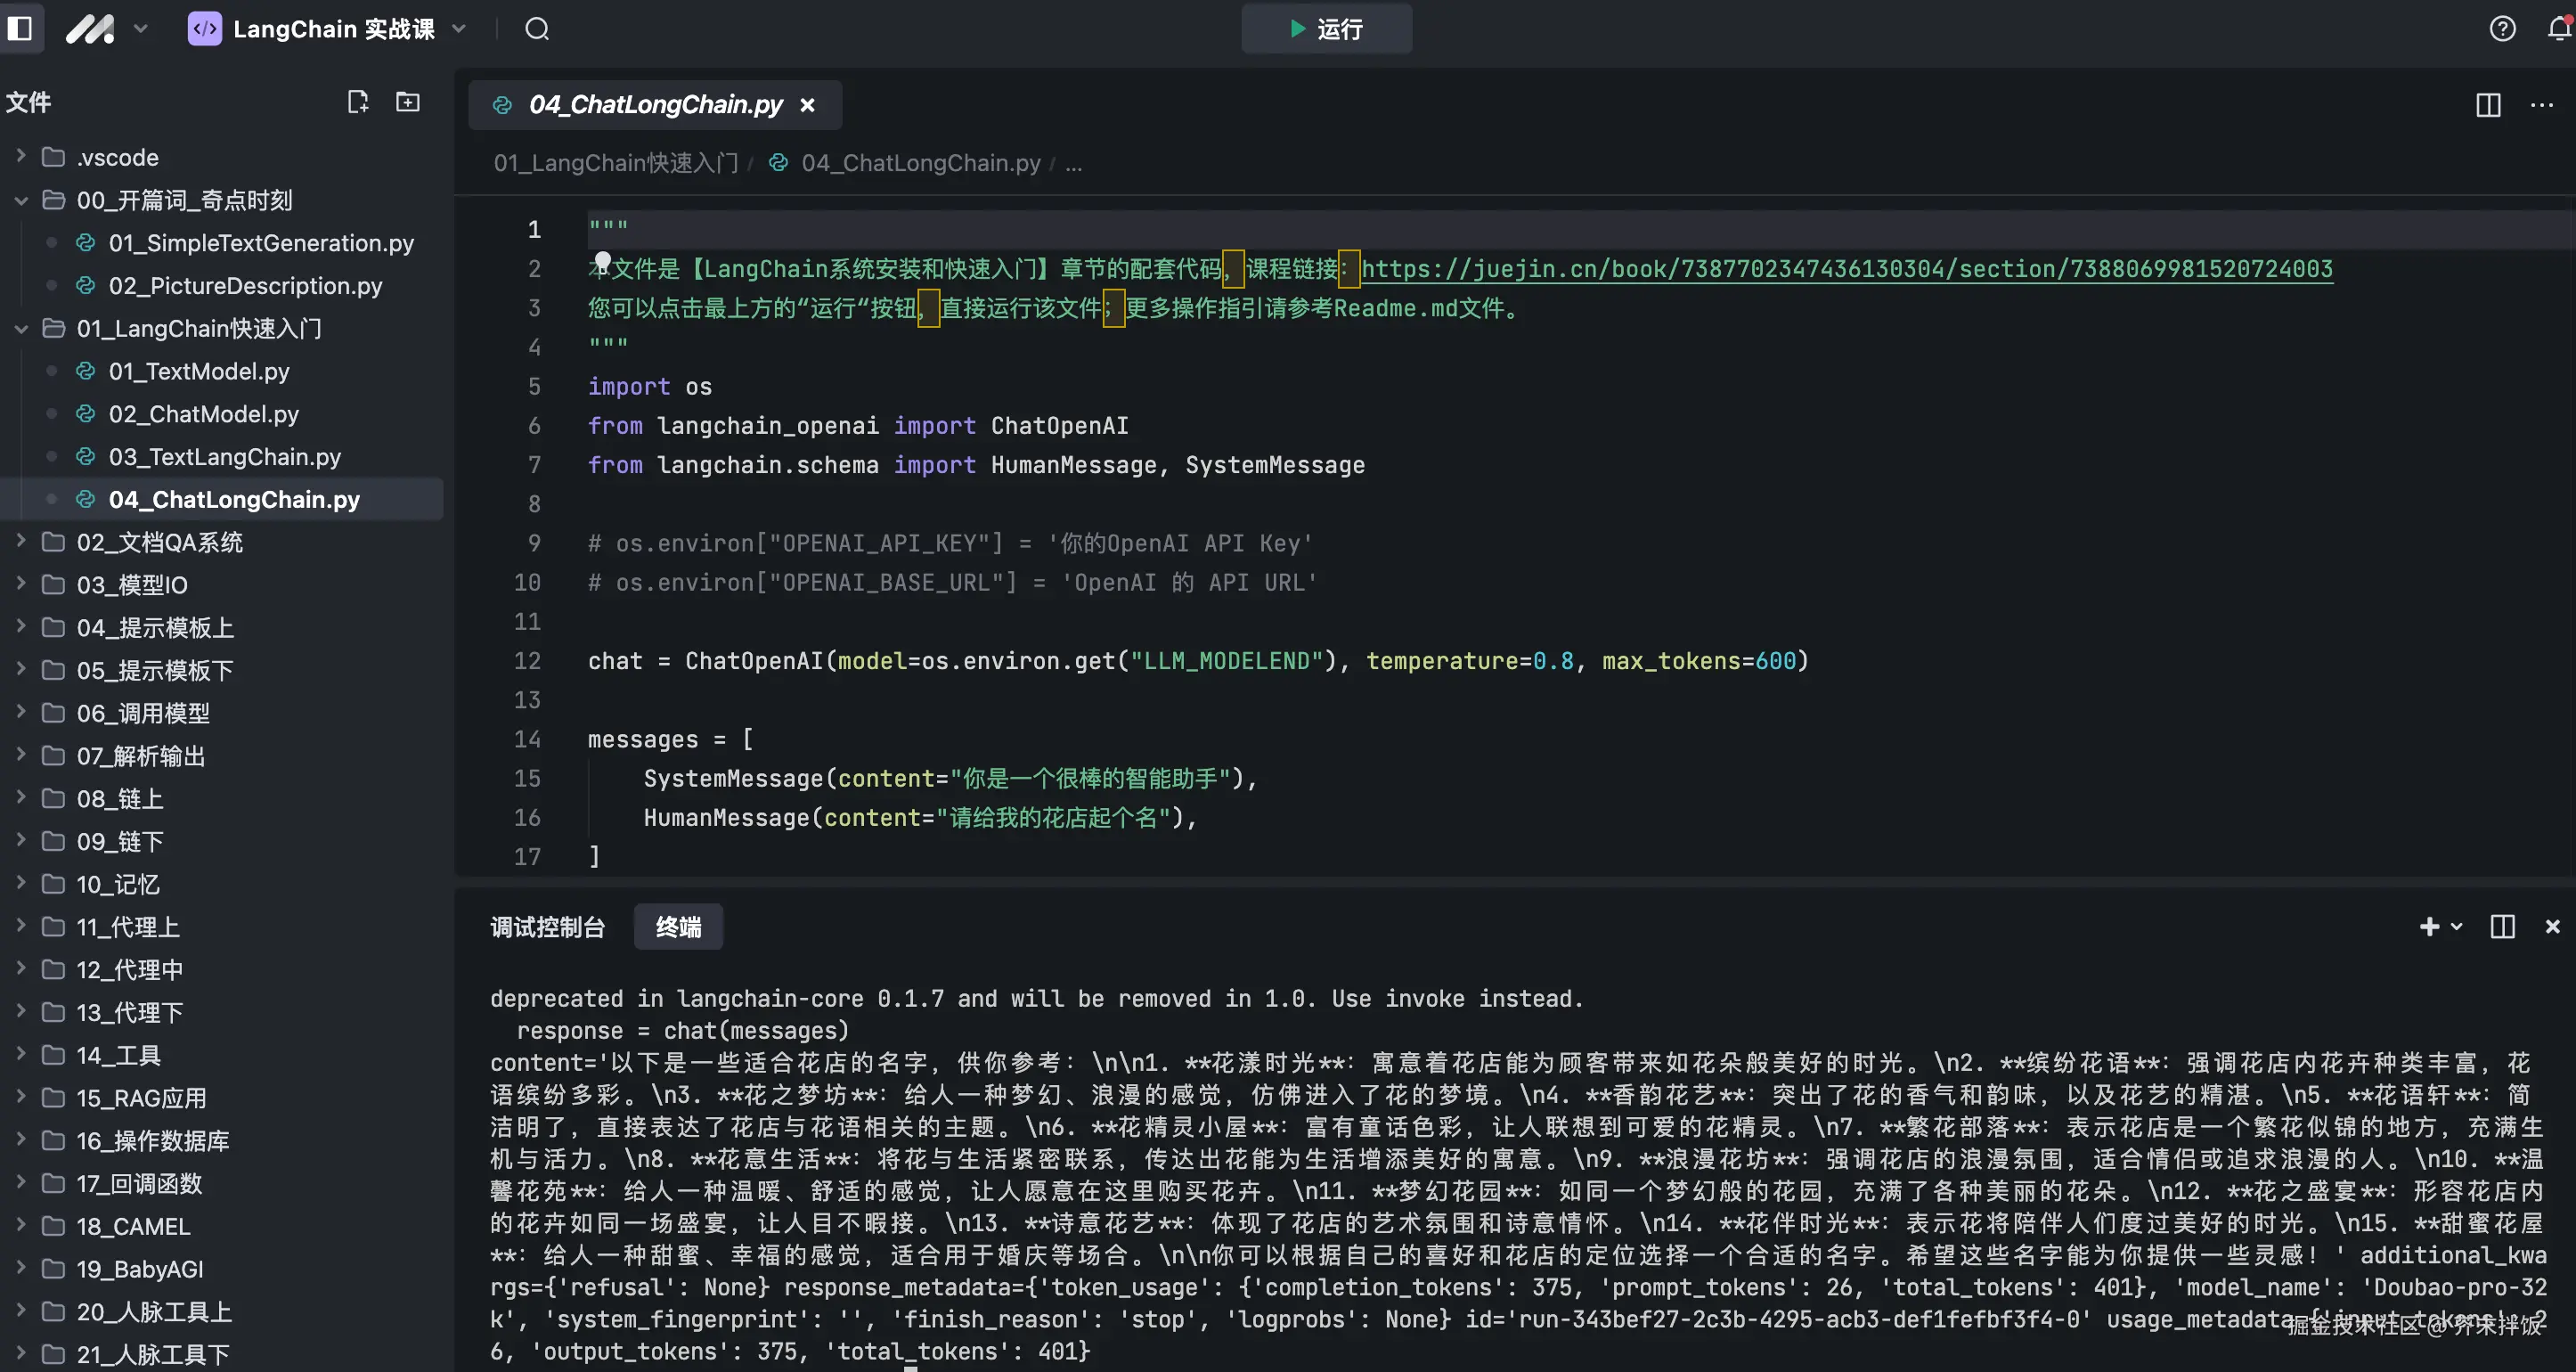This screenshot has height=1372, width=2576.
Task: Toggle the left sidebar panel icon
Action: coord(20,28)
